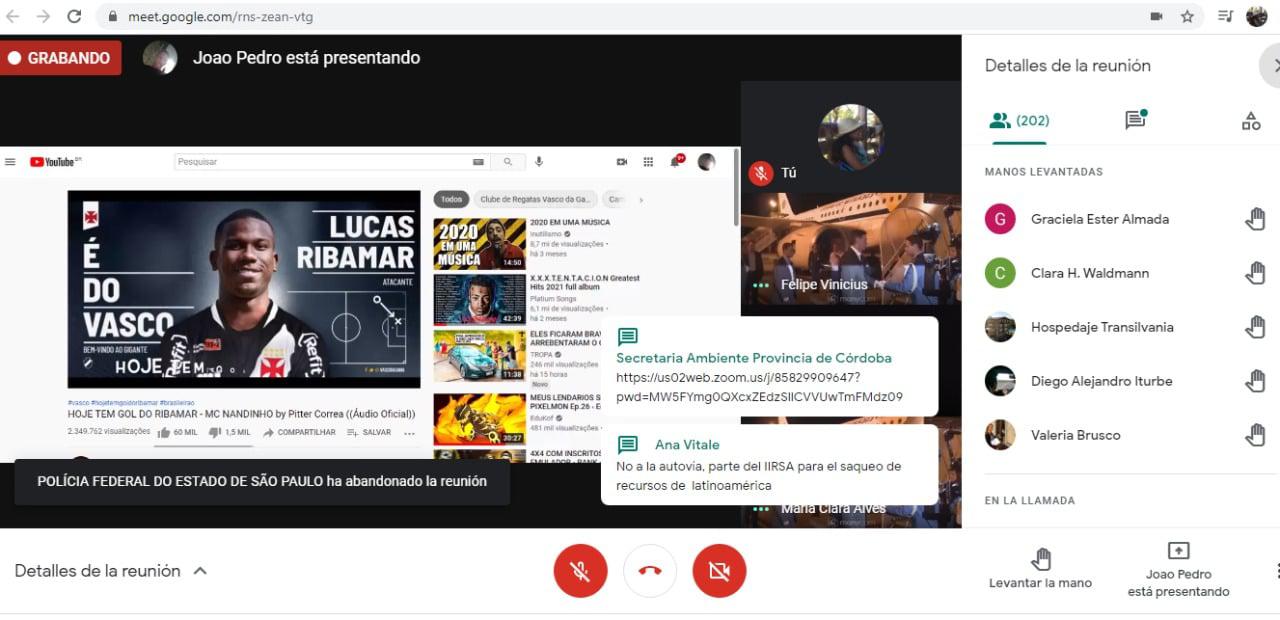Viewport: 1280px width, 620px height.
Task: Bookmark this page with star icon
Action: click(1187, 16)
